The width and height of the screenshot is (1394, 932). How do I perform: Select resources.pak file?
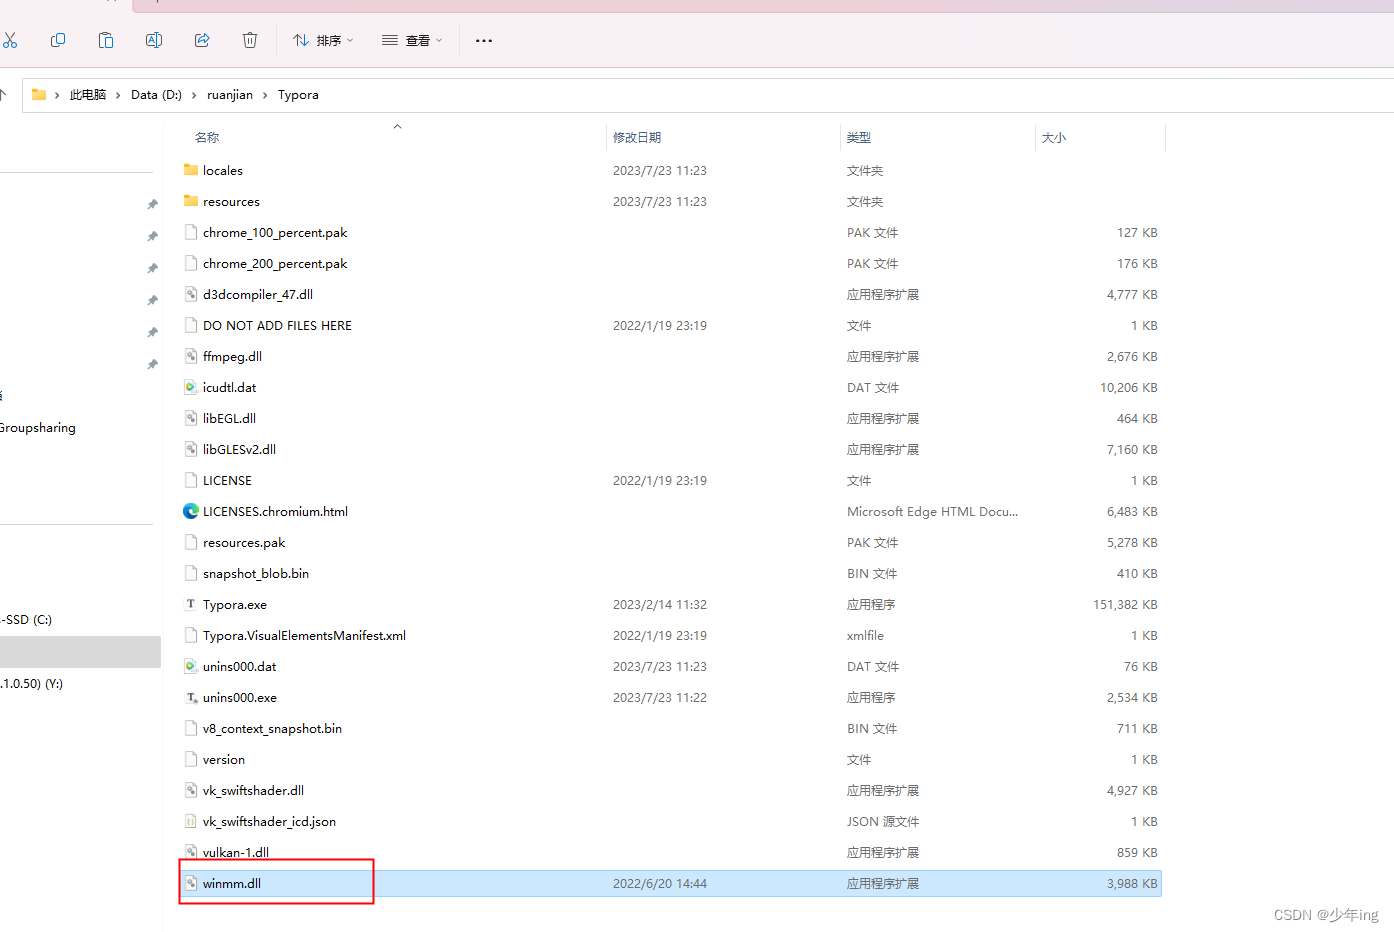click(x=244, y=543)
